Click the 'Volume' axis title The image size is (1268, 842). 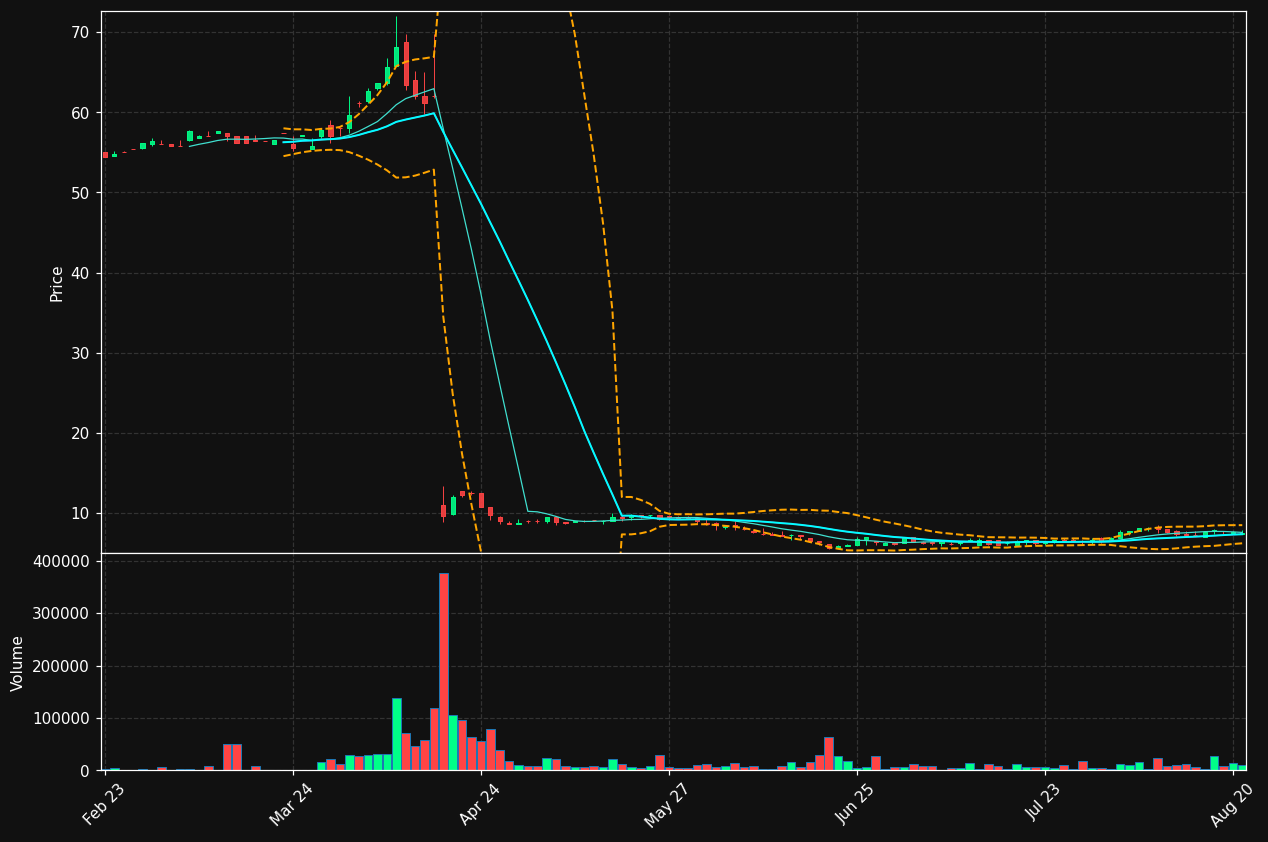[x=18, y=663]
